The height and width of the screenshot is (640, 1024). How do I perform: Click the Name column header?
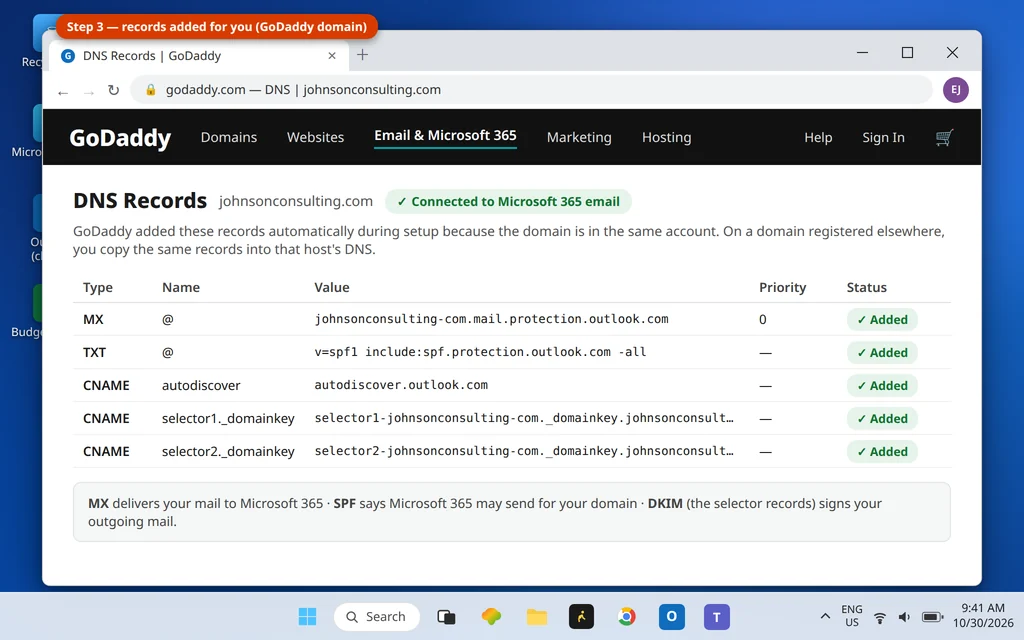coord(181,287)
